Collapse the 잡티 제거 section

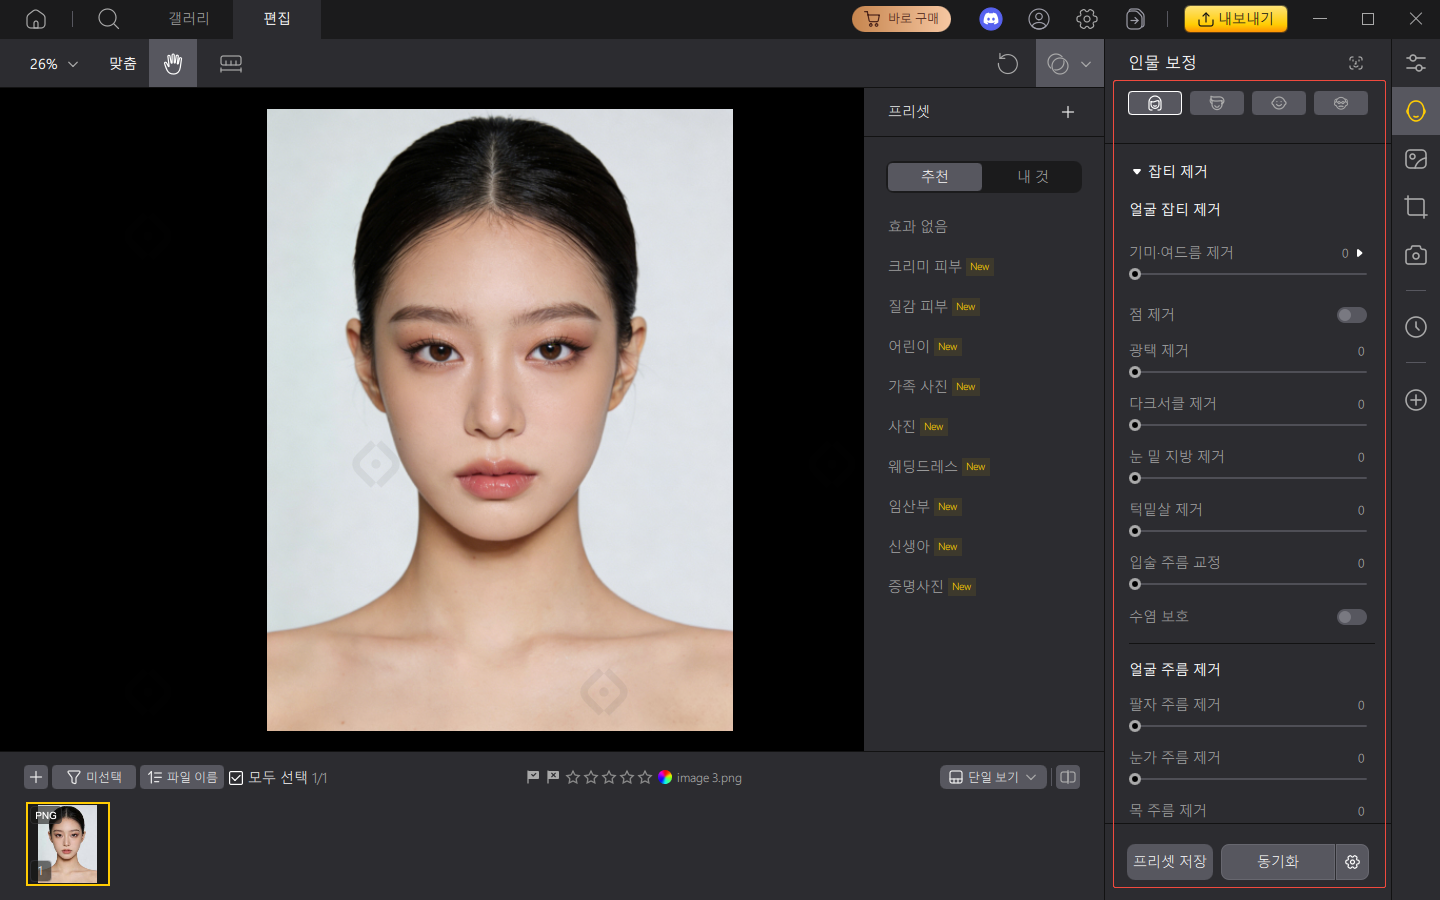tap(1136, 171)
